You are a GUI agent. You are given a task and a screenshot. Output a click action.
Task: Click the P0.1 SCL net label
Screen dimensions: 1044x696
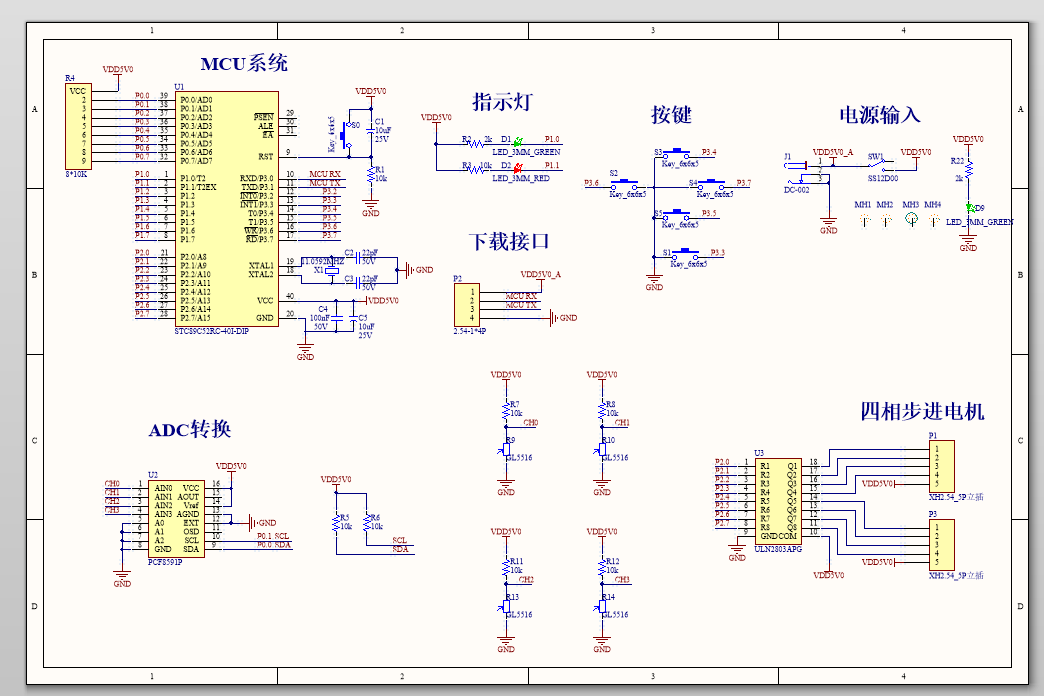[x=273, y=536]
